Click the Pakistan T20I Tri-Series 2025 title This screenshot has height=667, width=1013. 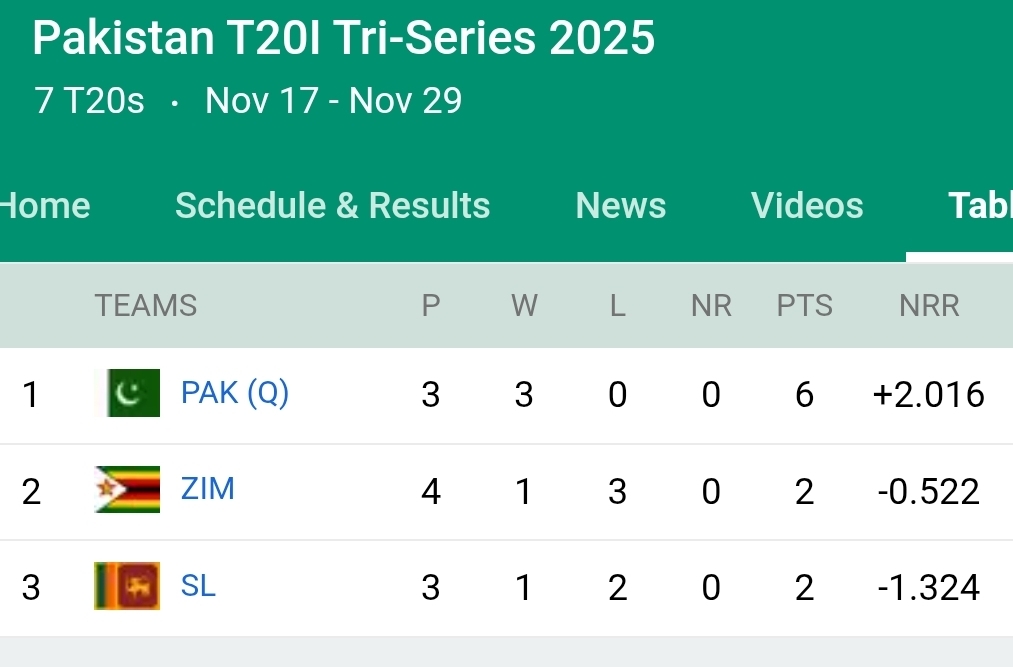point(343,38)
